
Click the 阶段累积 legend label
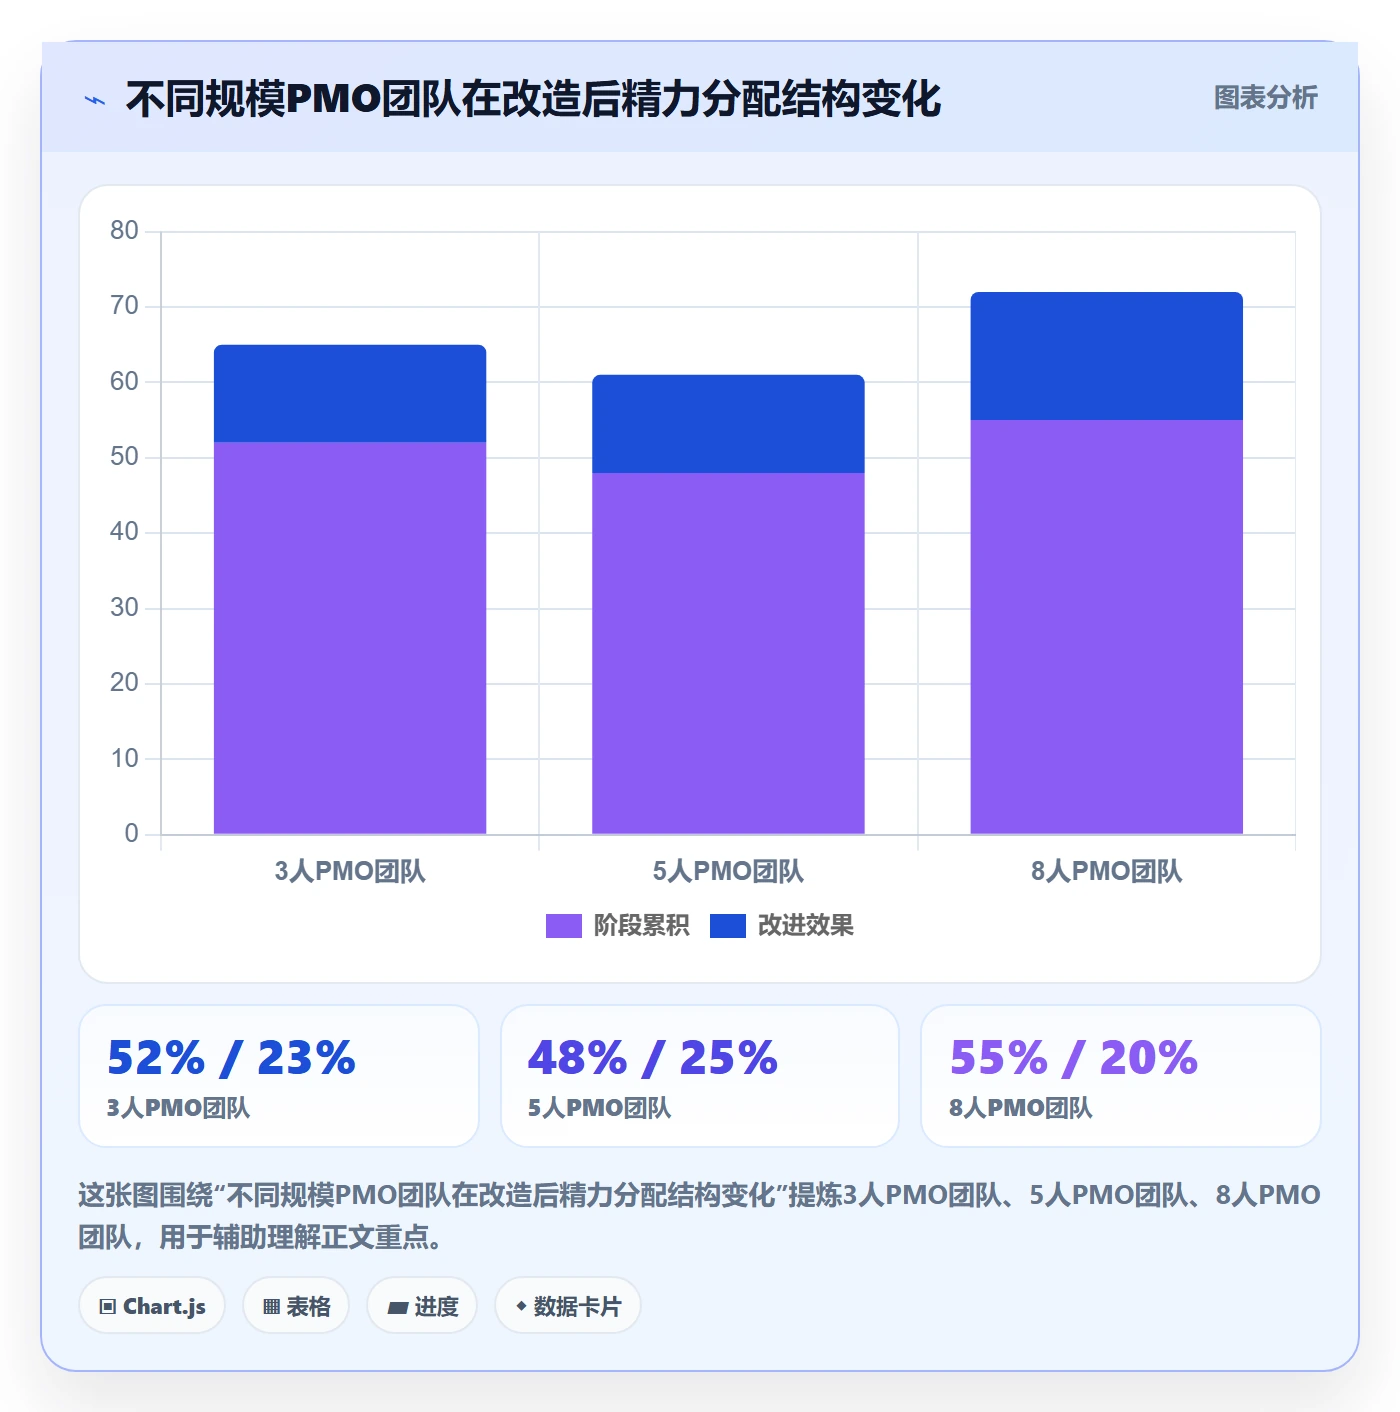point(641,926)
